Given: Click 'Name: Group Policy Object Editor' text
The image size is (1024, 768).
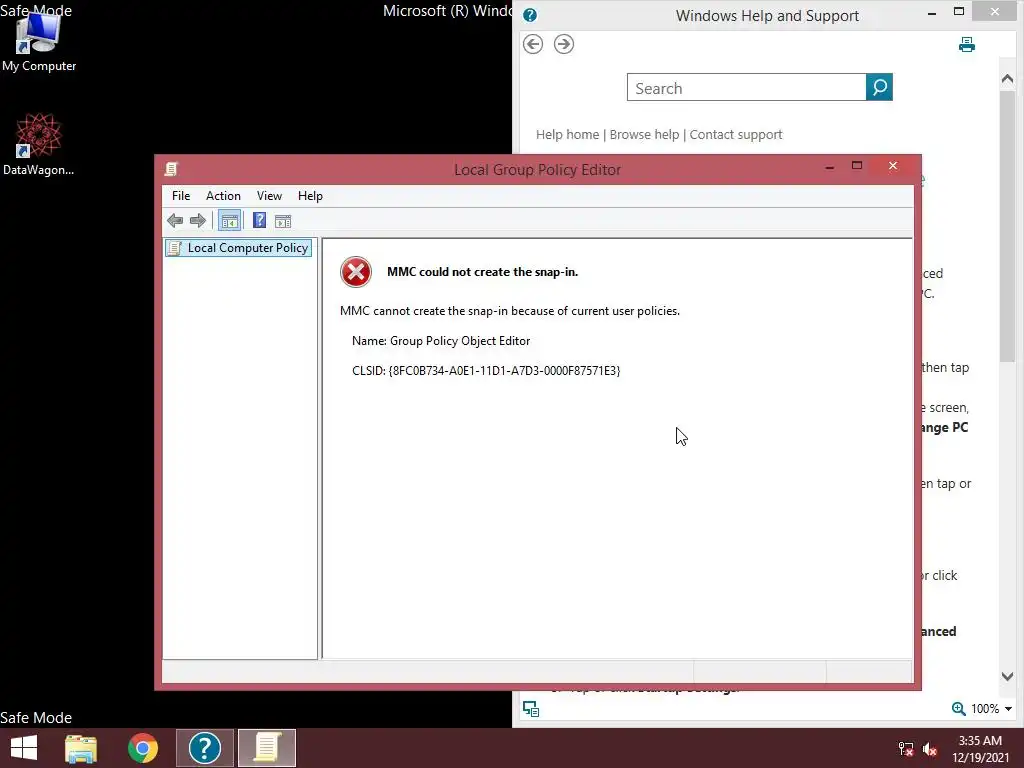Looking at the screenshot, I should pyautogui.click(x=441, y=341).
